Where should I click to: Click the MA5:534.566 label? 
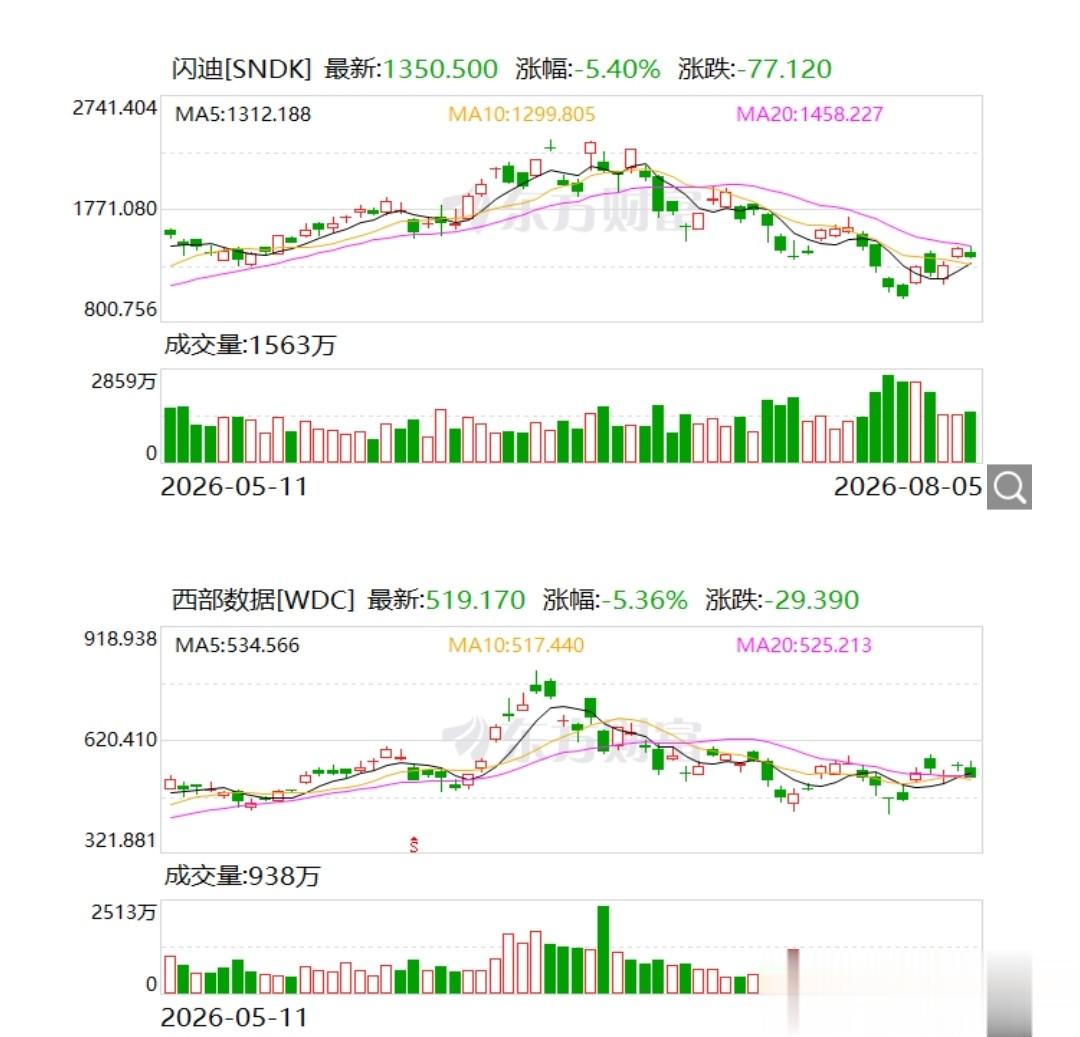tap(238, 645)
